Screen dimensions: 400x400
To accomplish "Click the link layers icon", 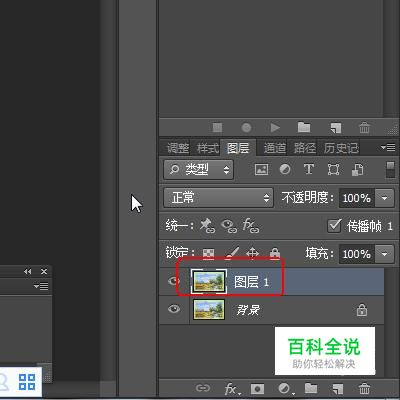I will click(x=203, y=388).
